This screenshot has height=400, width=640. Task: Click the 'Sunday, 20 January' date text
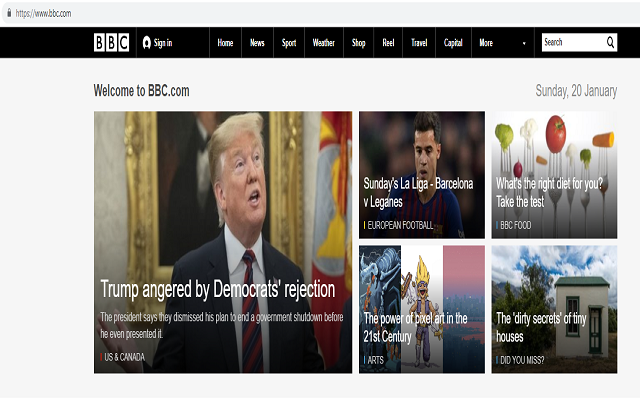pyautogui.click(x=576, y=91)
